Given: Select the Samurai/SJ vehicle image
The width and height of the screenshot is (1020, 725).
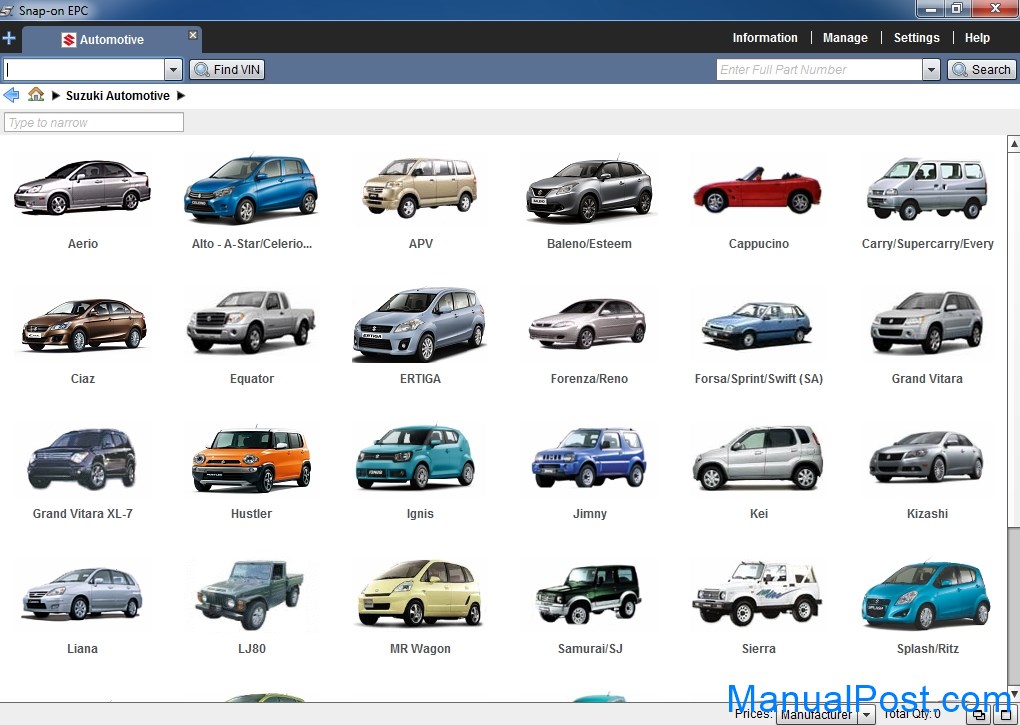Looking at the screenshot, I should 589,594.
